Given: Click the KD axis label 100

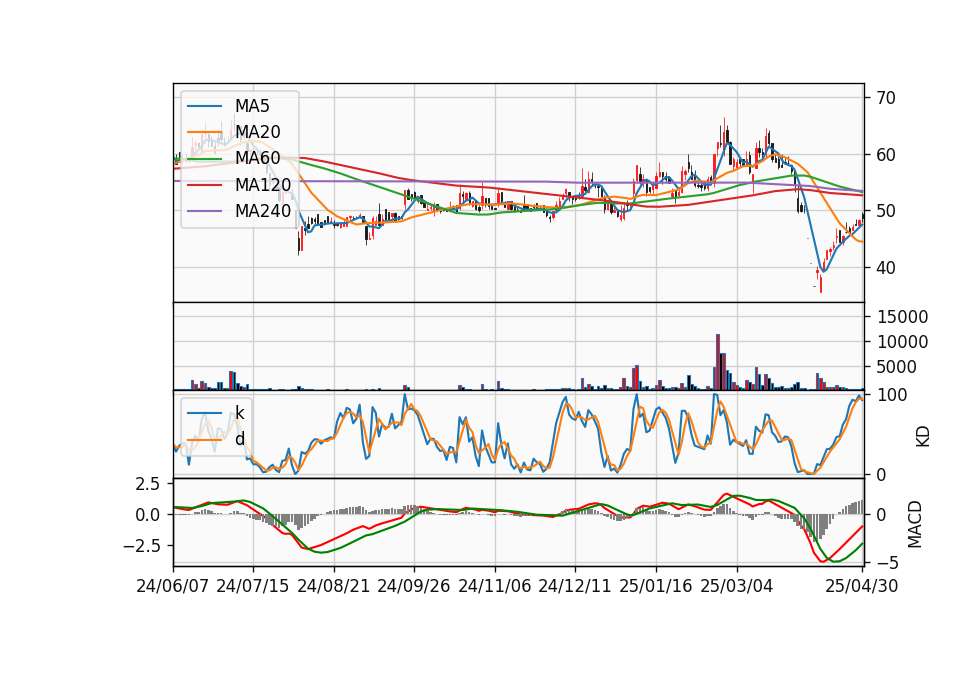Looking at the screenshot, I should (x=892, y=395).
